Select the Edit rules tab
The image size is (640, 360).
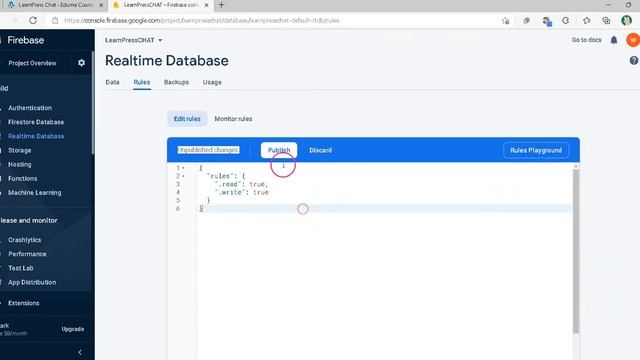[187, 119]
